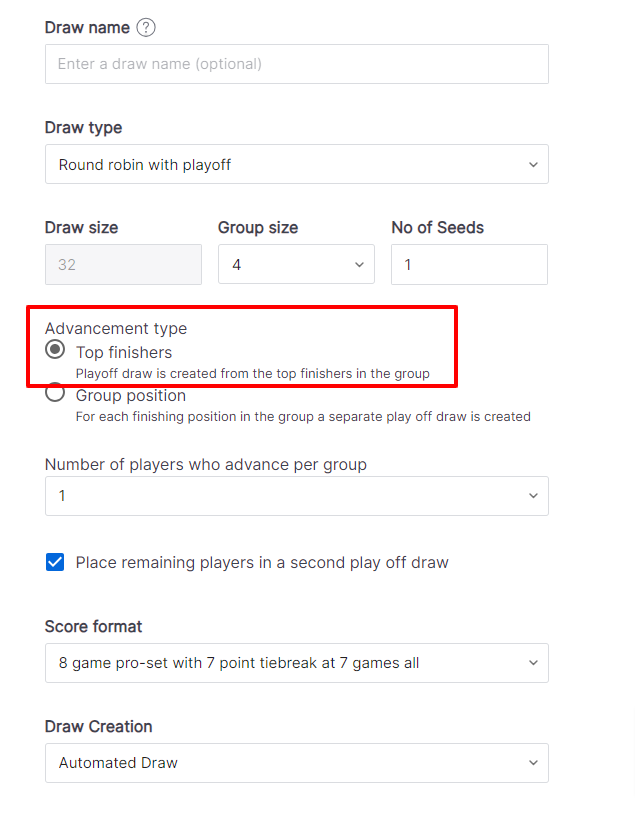This screenshot has width=635, height=815.
Task: Click the Draw Creation dropdown chevron
Action: pos(533,763)
